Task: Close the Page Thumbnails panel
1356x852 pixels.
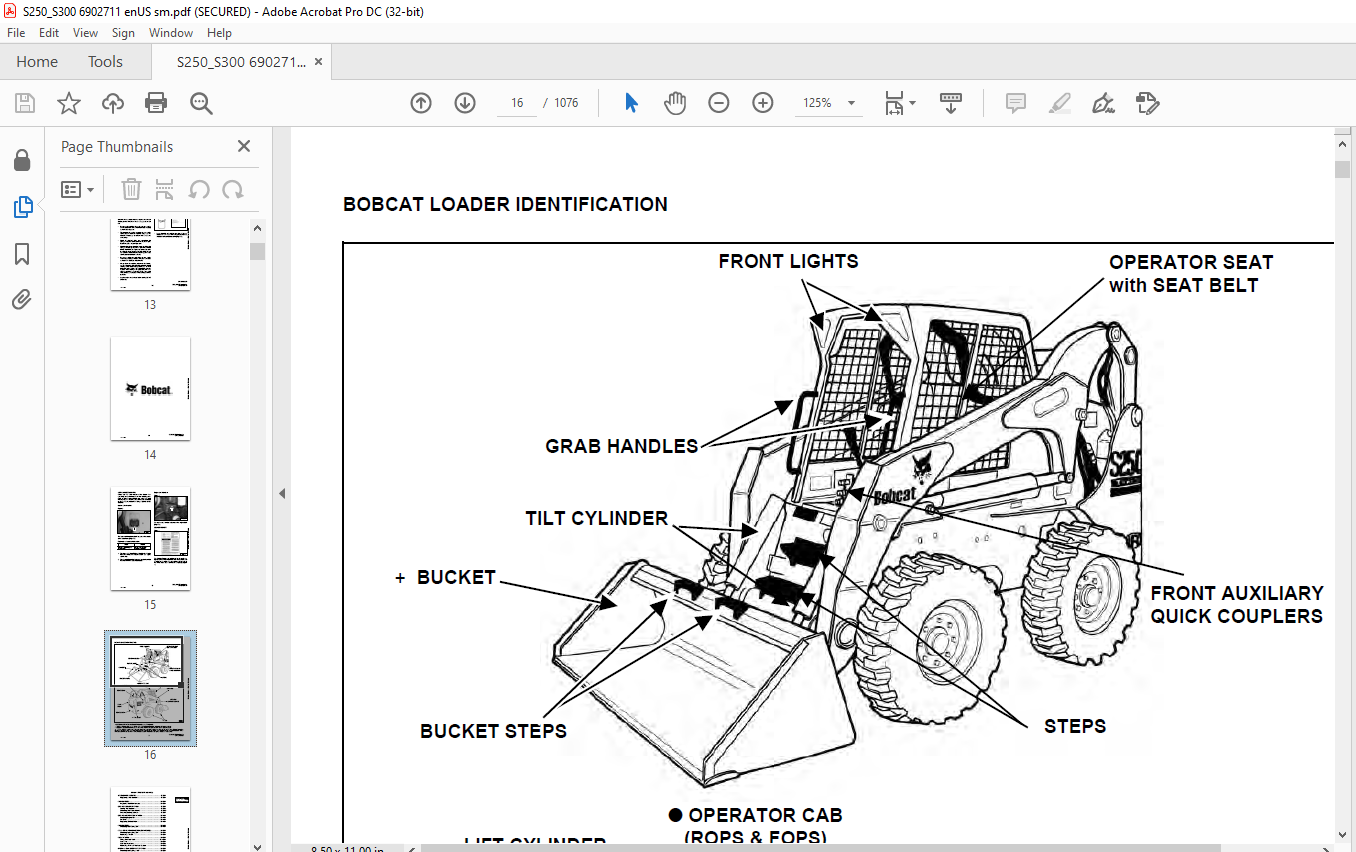Action: [244, 146]
